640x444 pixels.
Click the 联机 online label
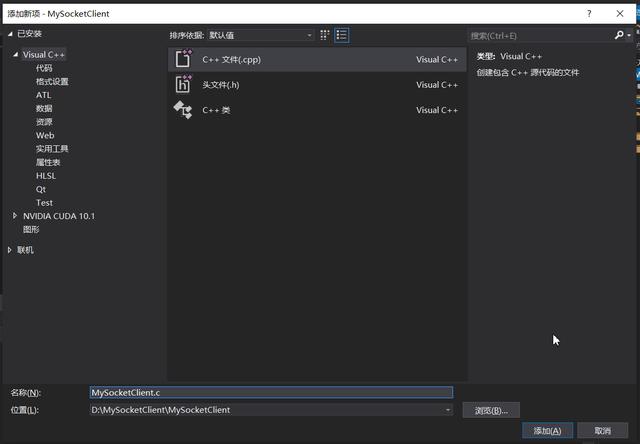coord(25,250)
